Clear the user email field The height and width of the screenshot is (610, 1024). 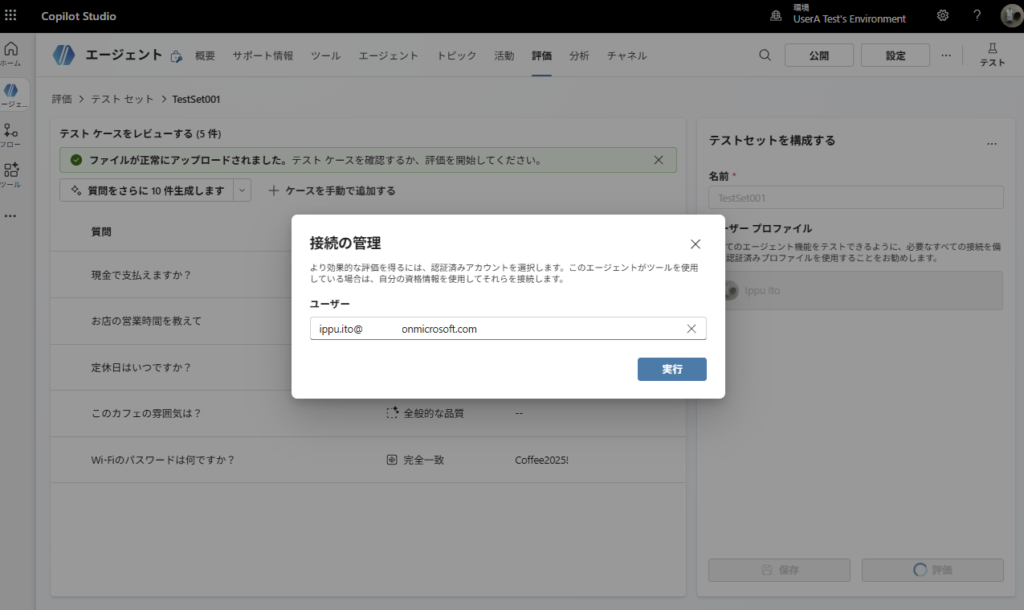pos(691,329)
